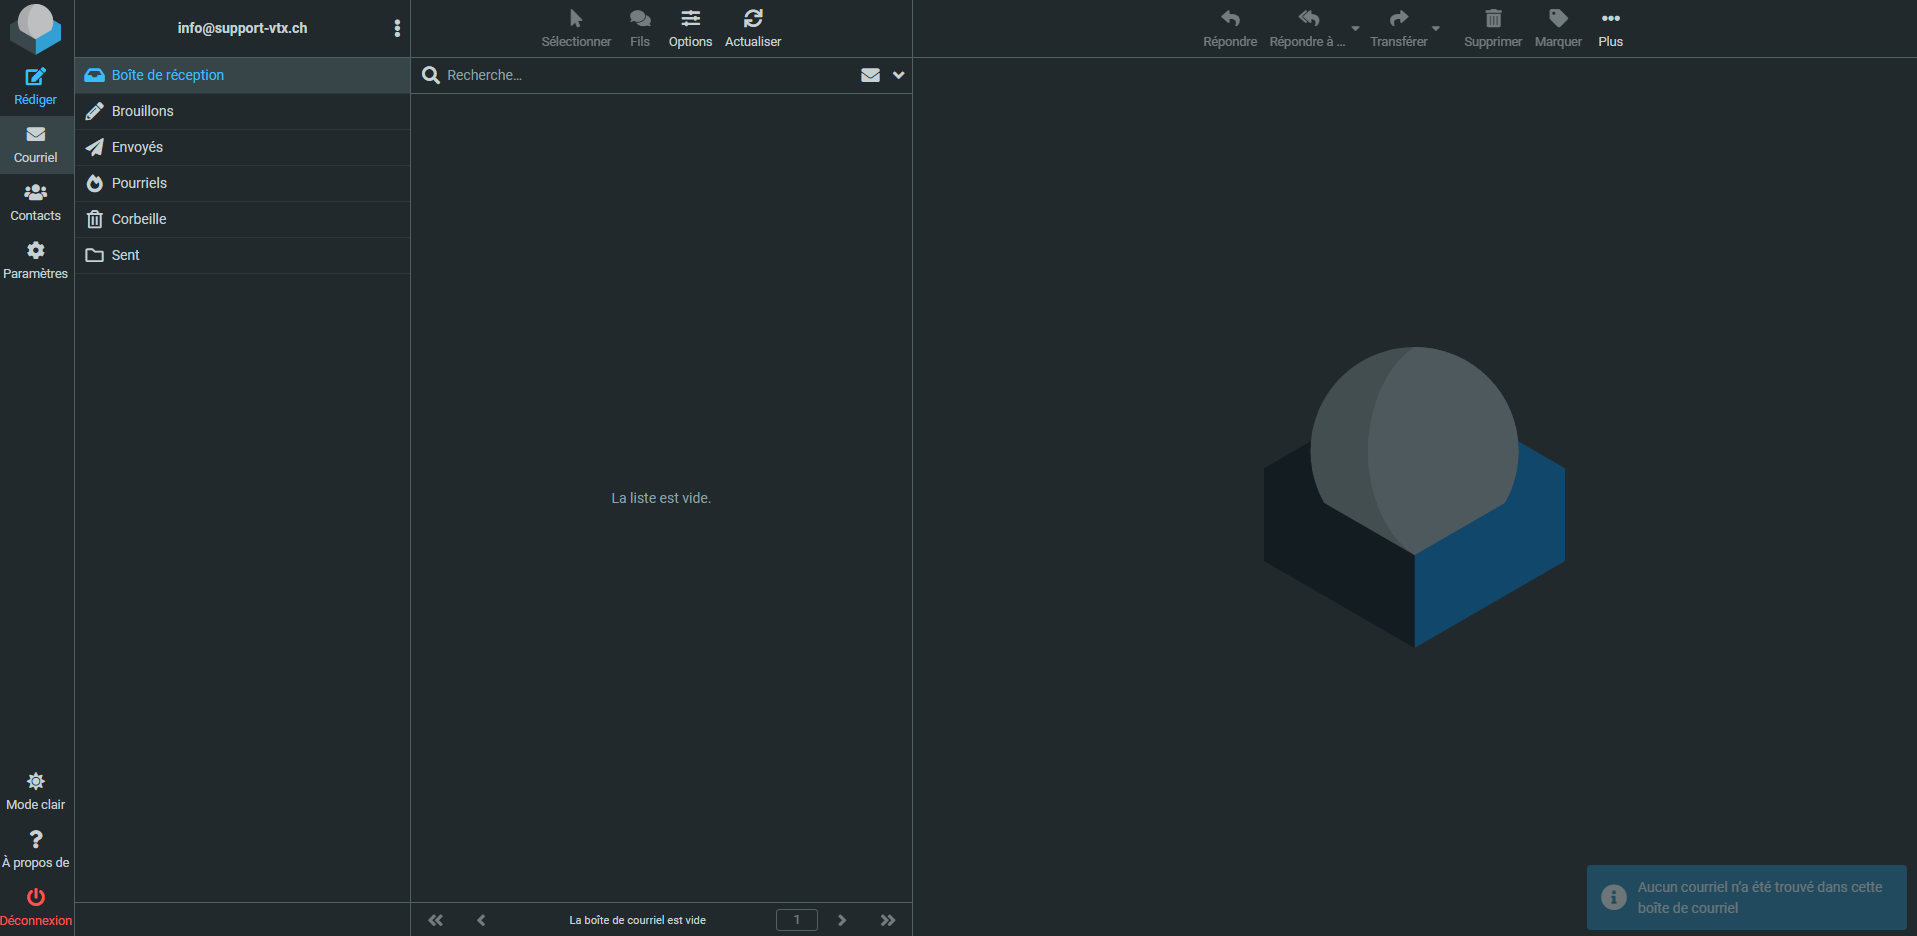
Task: Toggle the Fils threads view
Action: tap(640, 28)
